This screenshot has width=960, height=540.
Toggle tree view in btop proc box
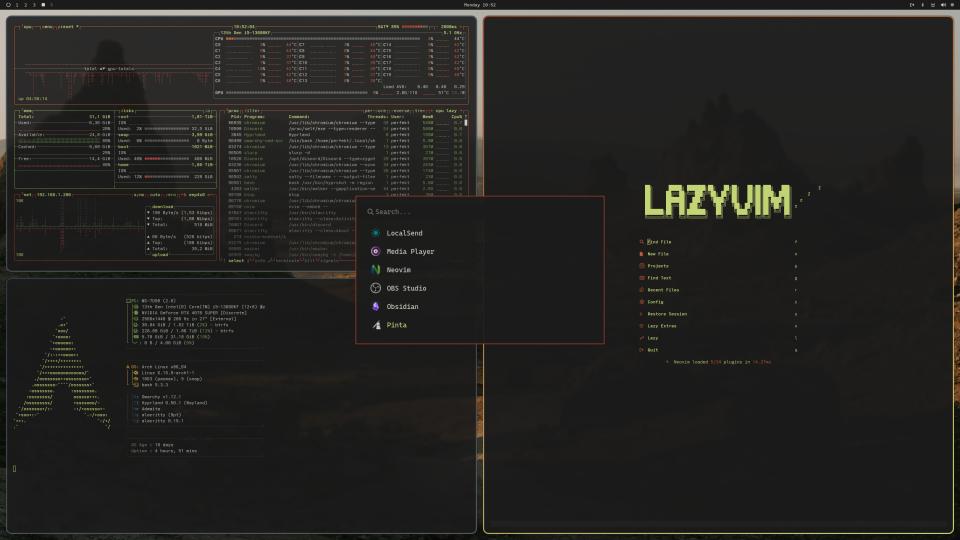pos(419,111)
